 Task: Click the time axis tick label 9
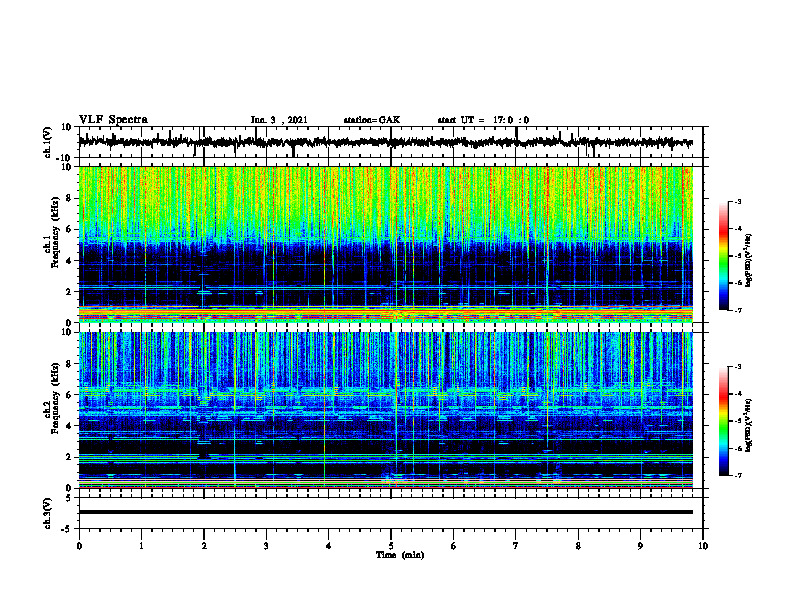click(x=640, y=546)
